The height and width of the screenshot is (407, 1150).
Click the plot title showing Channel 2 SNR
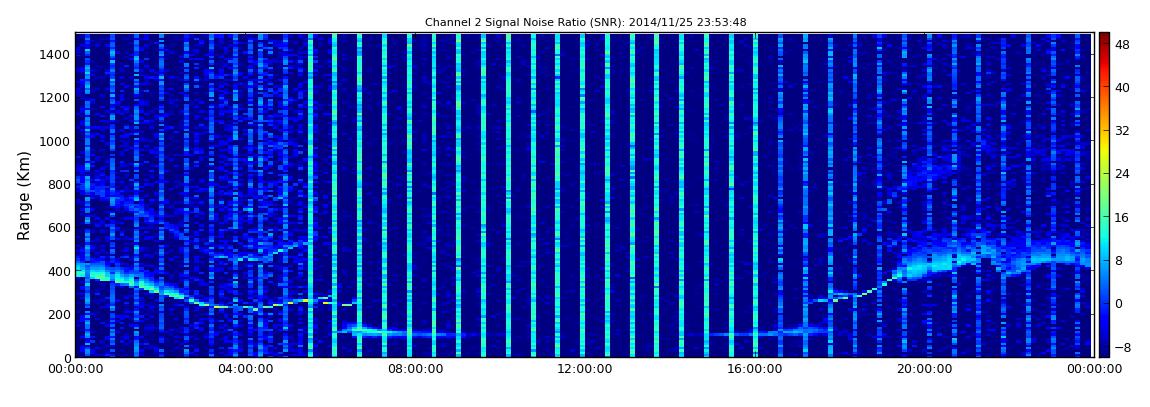[585, 23]
